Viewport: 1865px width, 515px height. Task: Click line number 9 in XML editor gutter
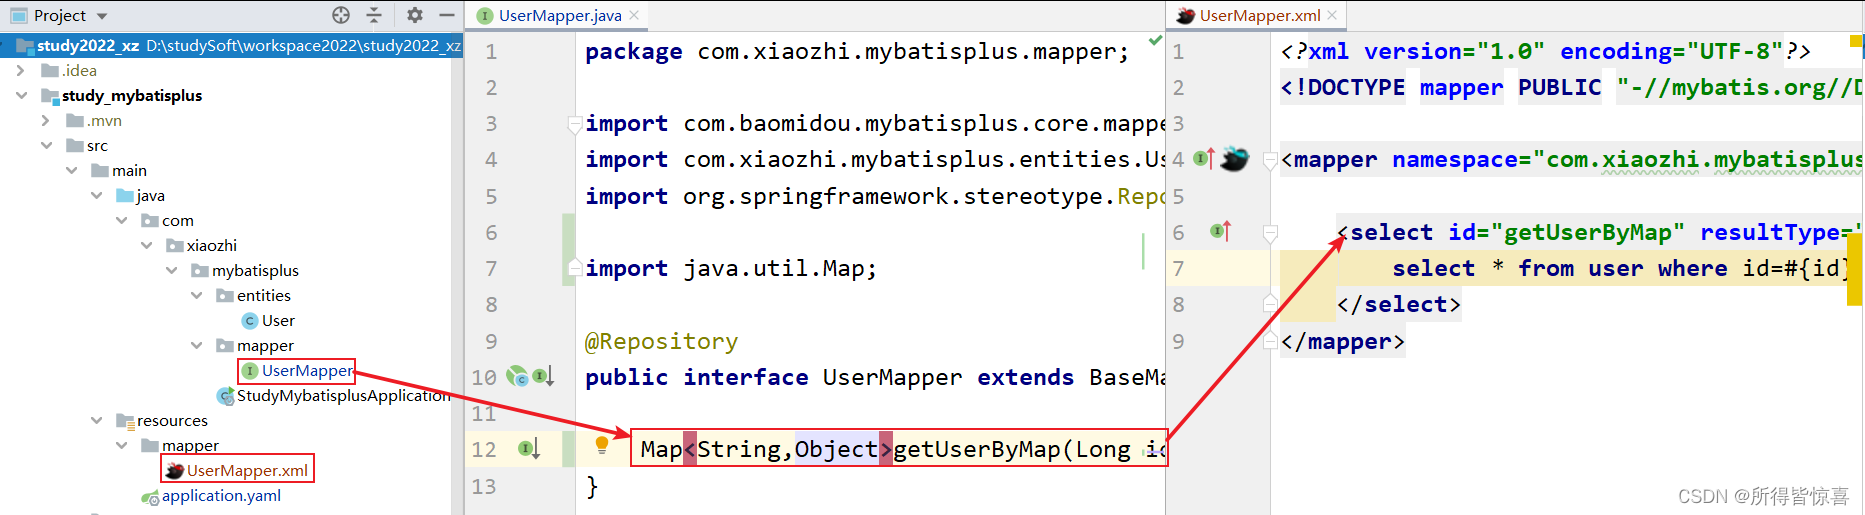click(x=1178, y=341)
